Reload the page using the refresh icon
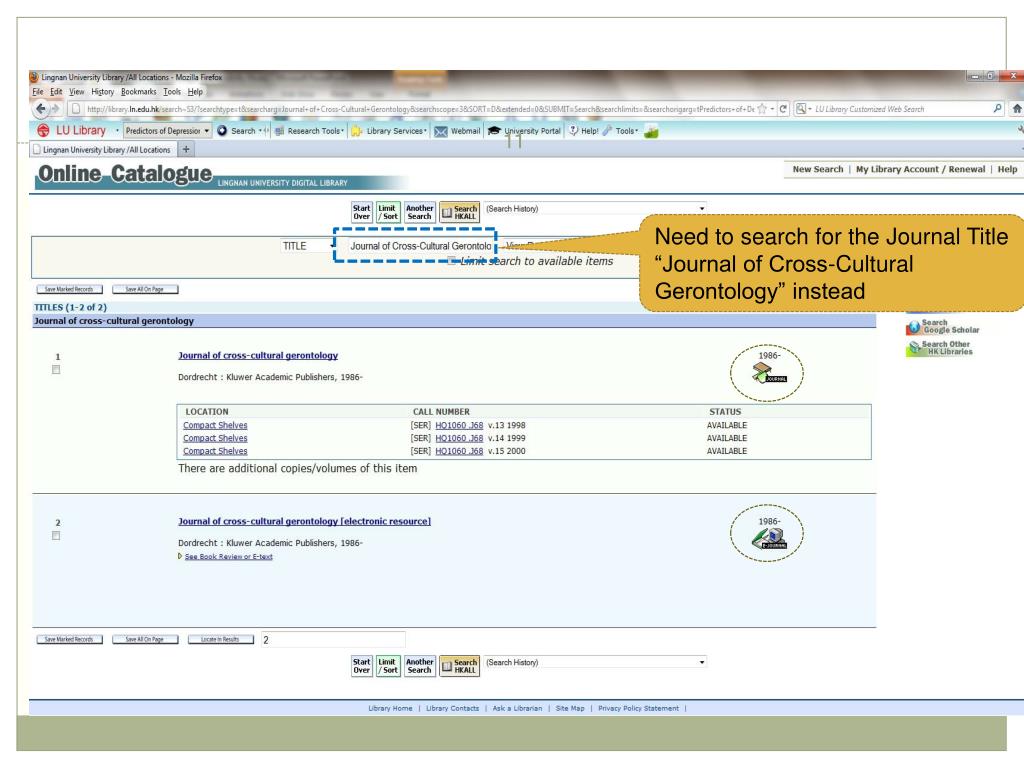 pyautogui.click(x=783, y=109)
